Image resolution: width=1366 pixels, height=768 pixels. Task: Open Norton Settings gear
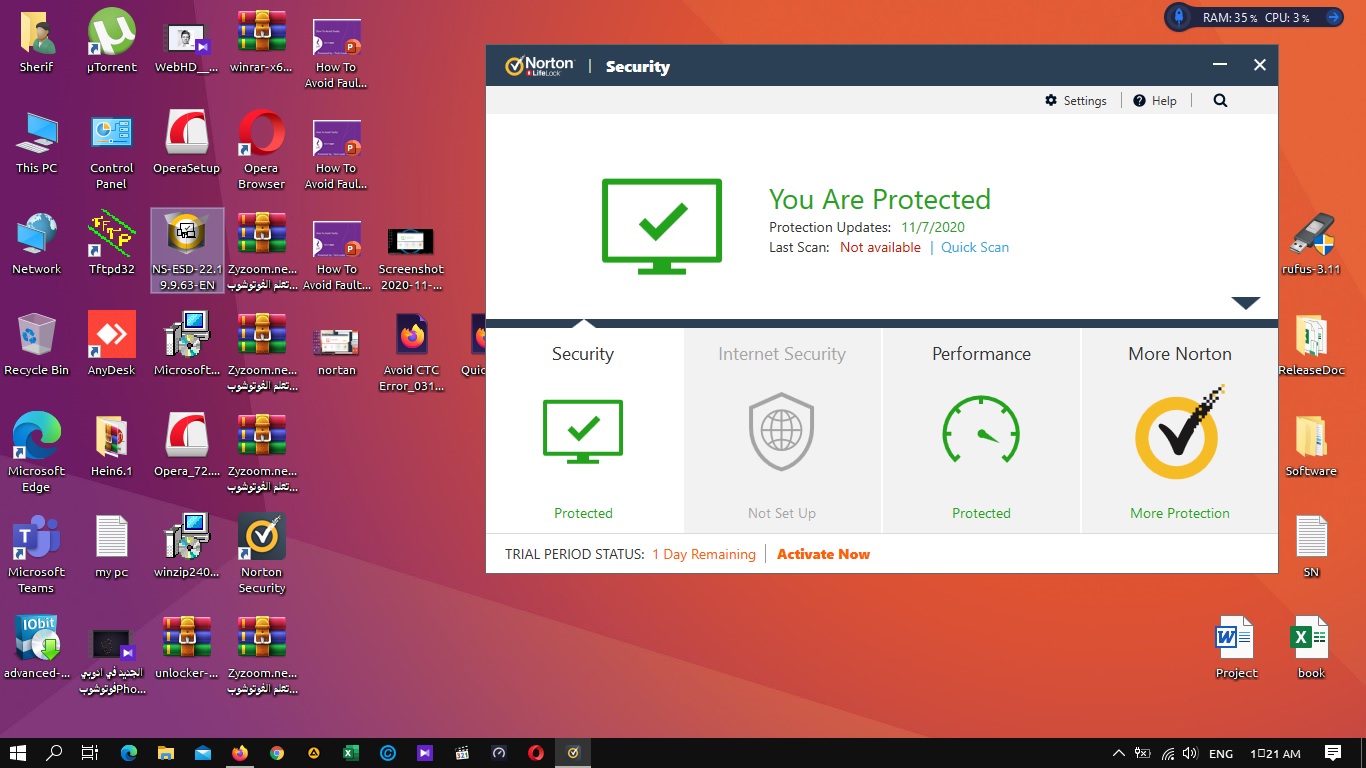1076,101
